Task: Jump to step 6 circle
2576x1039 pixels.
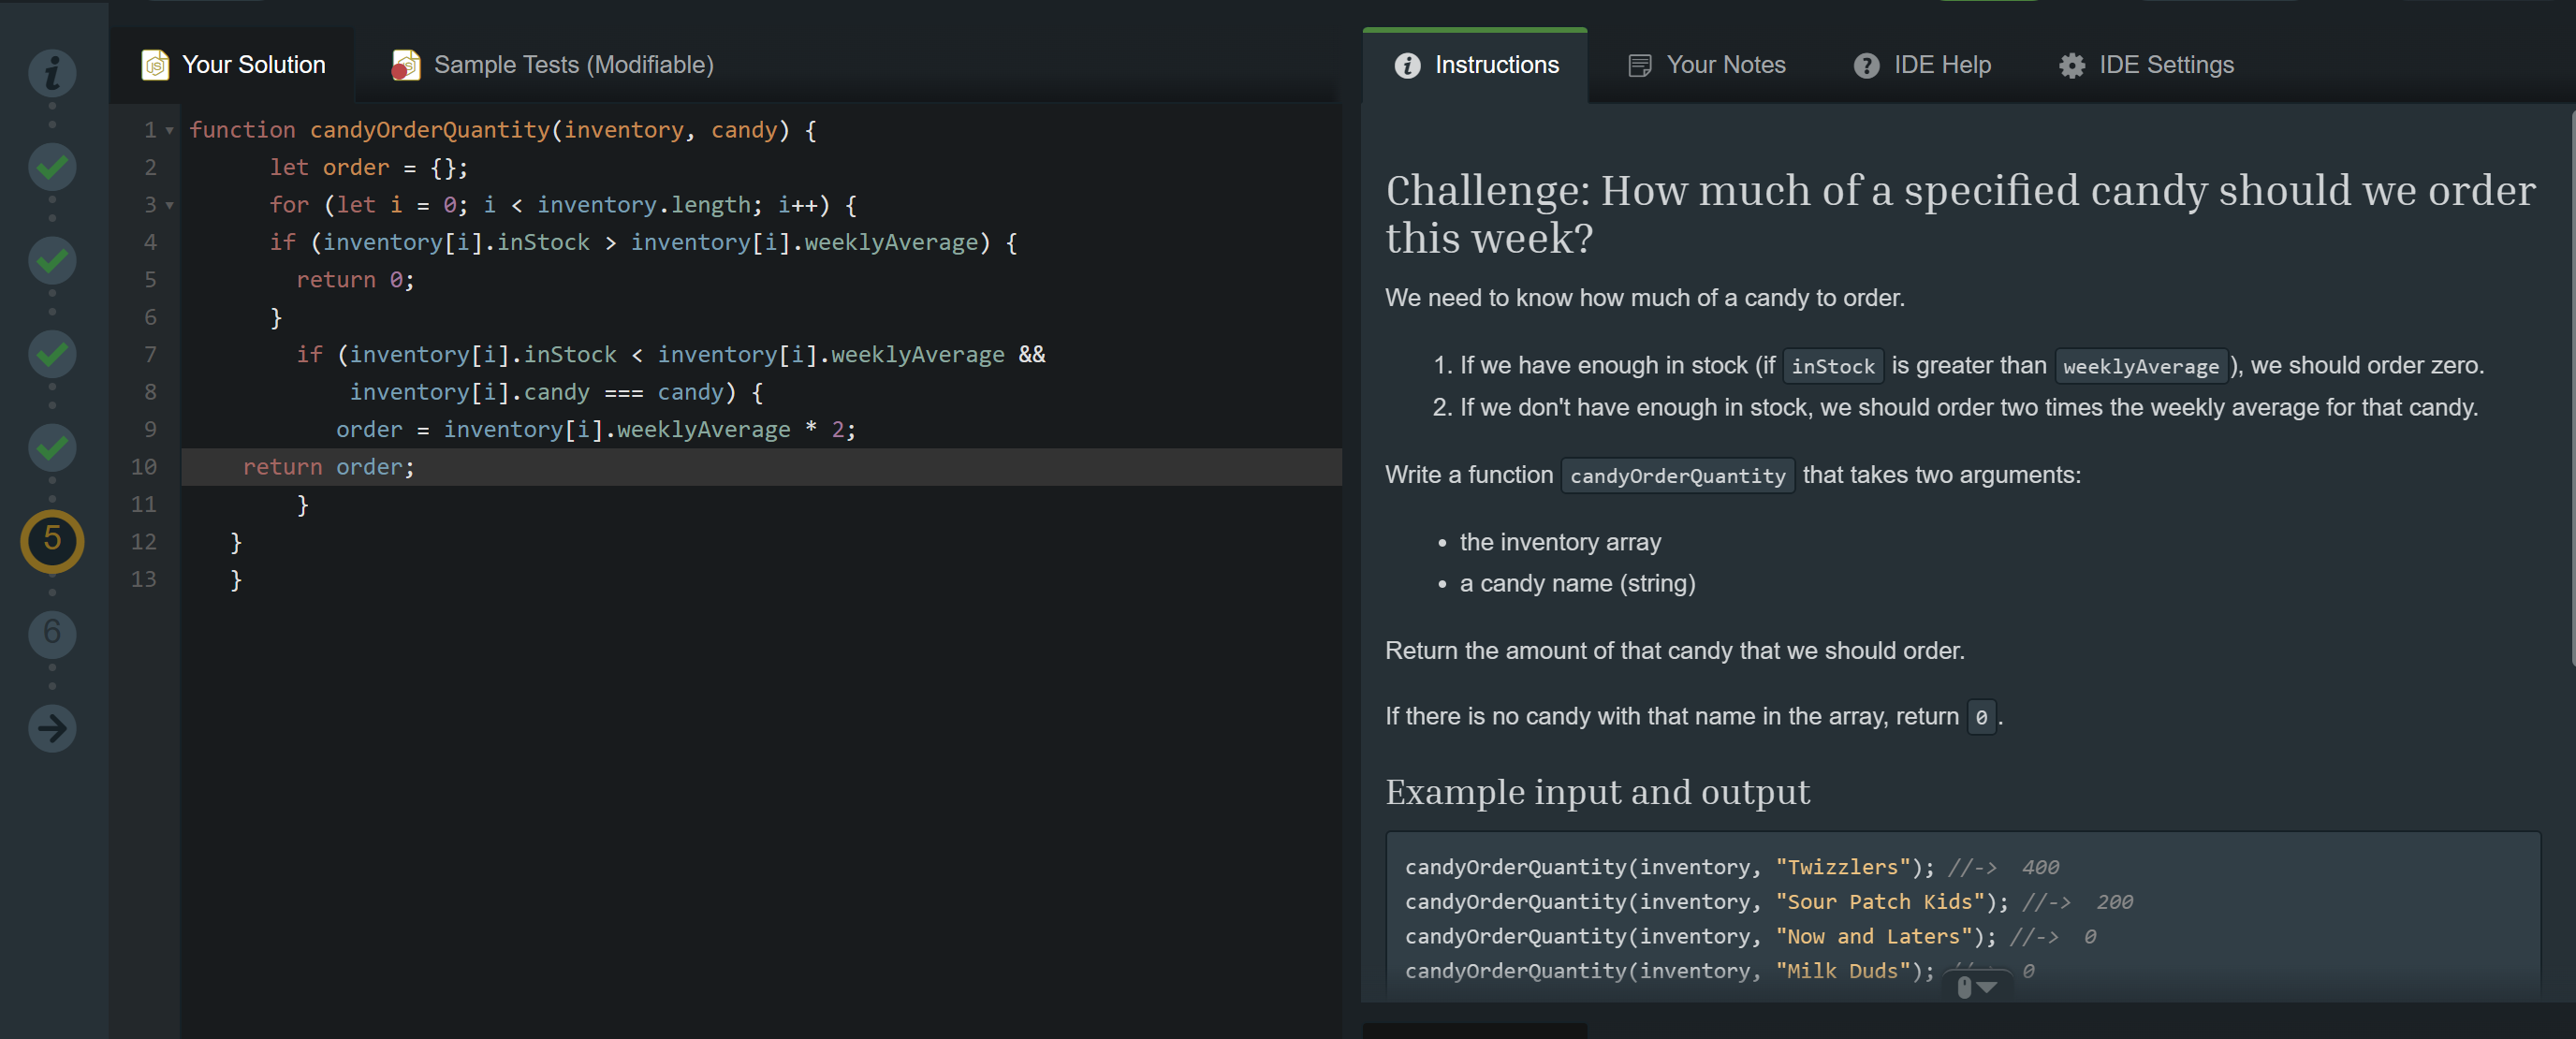Action: (x=52, y=633)
